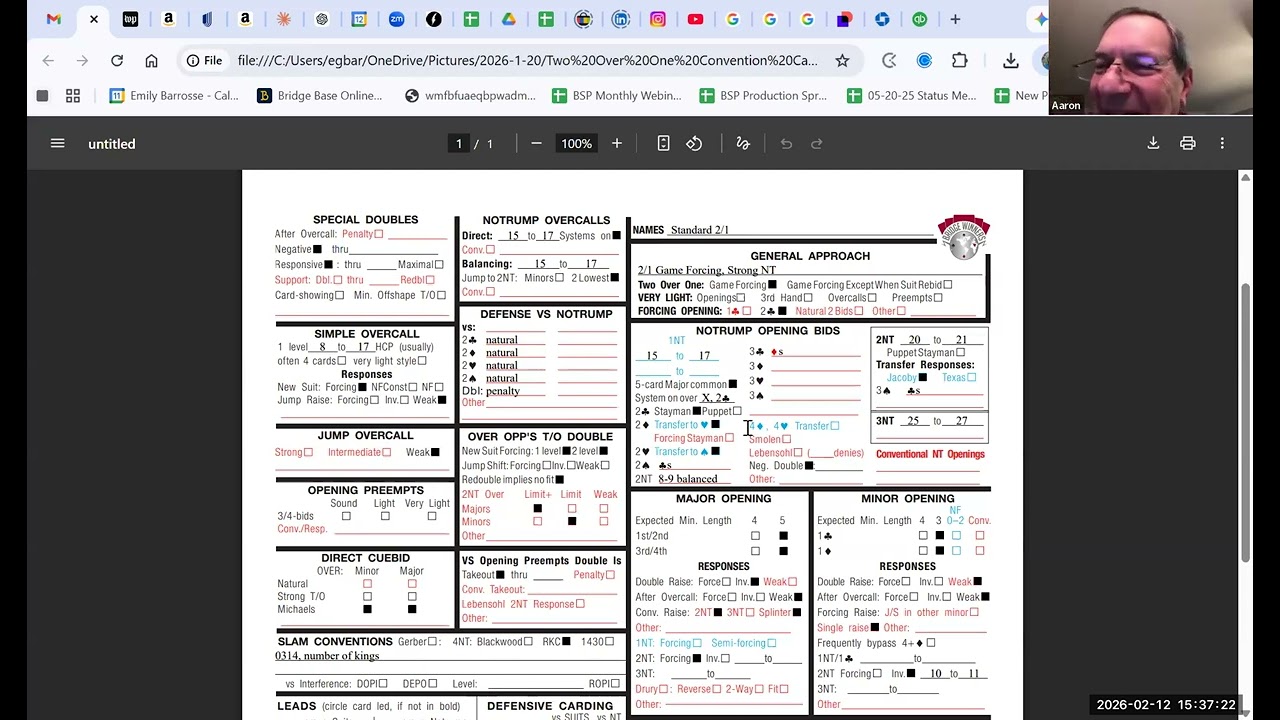Switch to the Instagram tab
The height and width of the screenshot is (720, 1280).
pyautogui.click(x=658, y=19)
